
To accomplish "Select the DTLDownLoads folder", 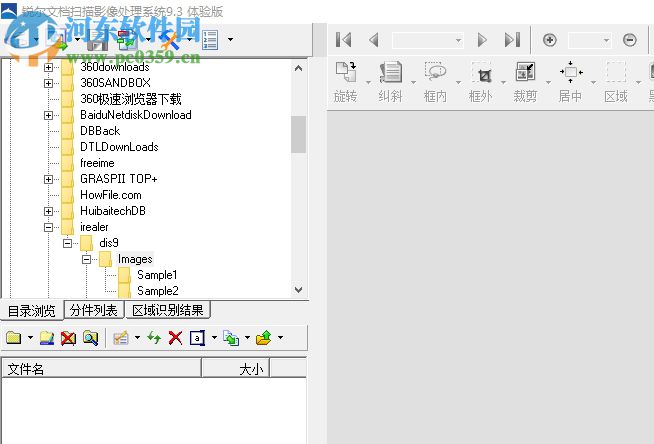I will point(119,147).
